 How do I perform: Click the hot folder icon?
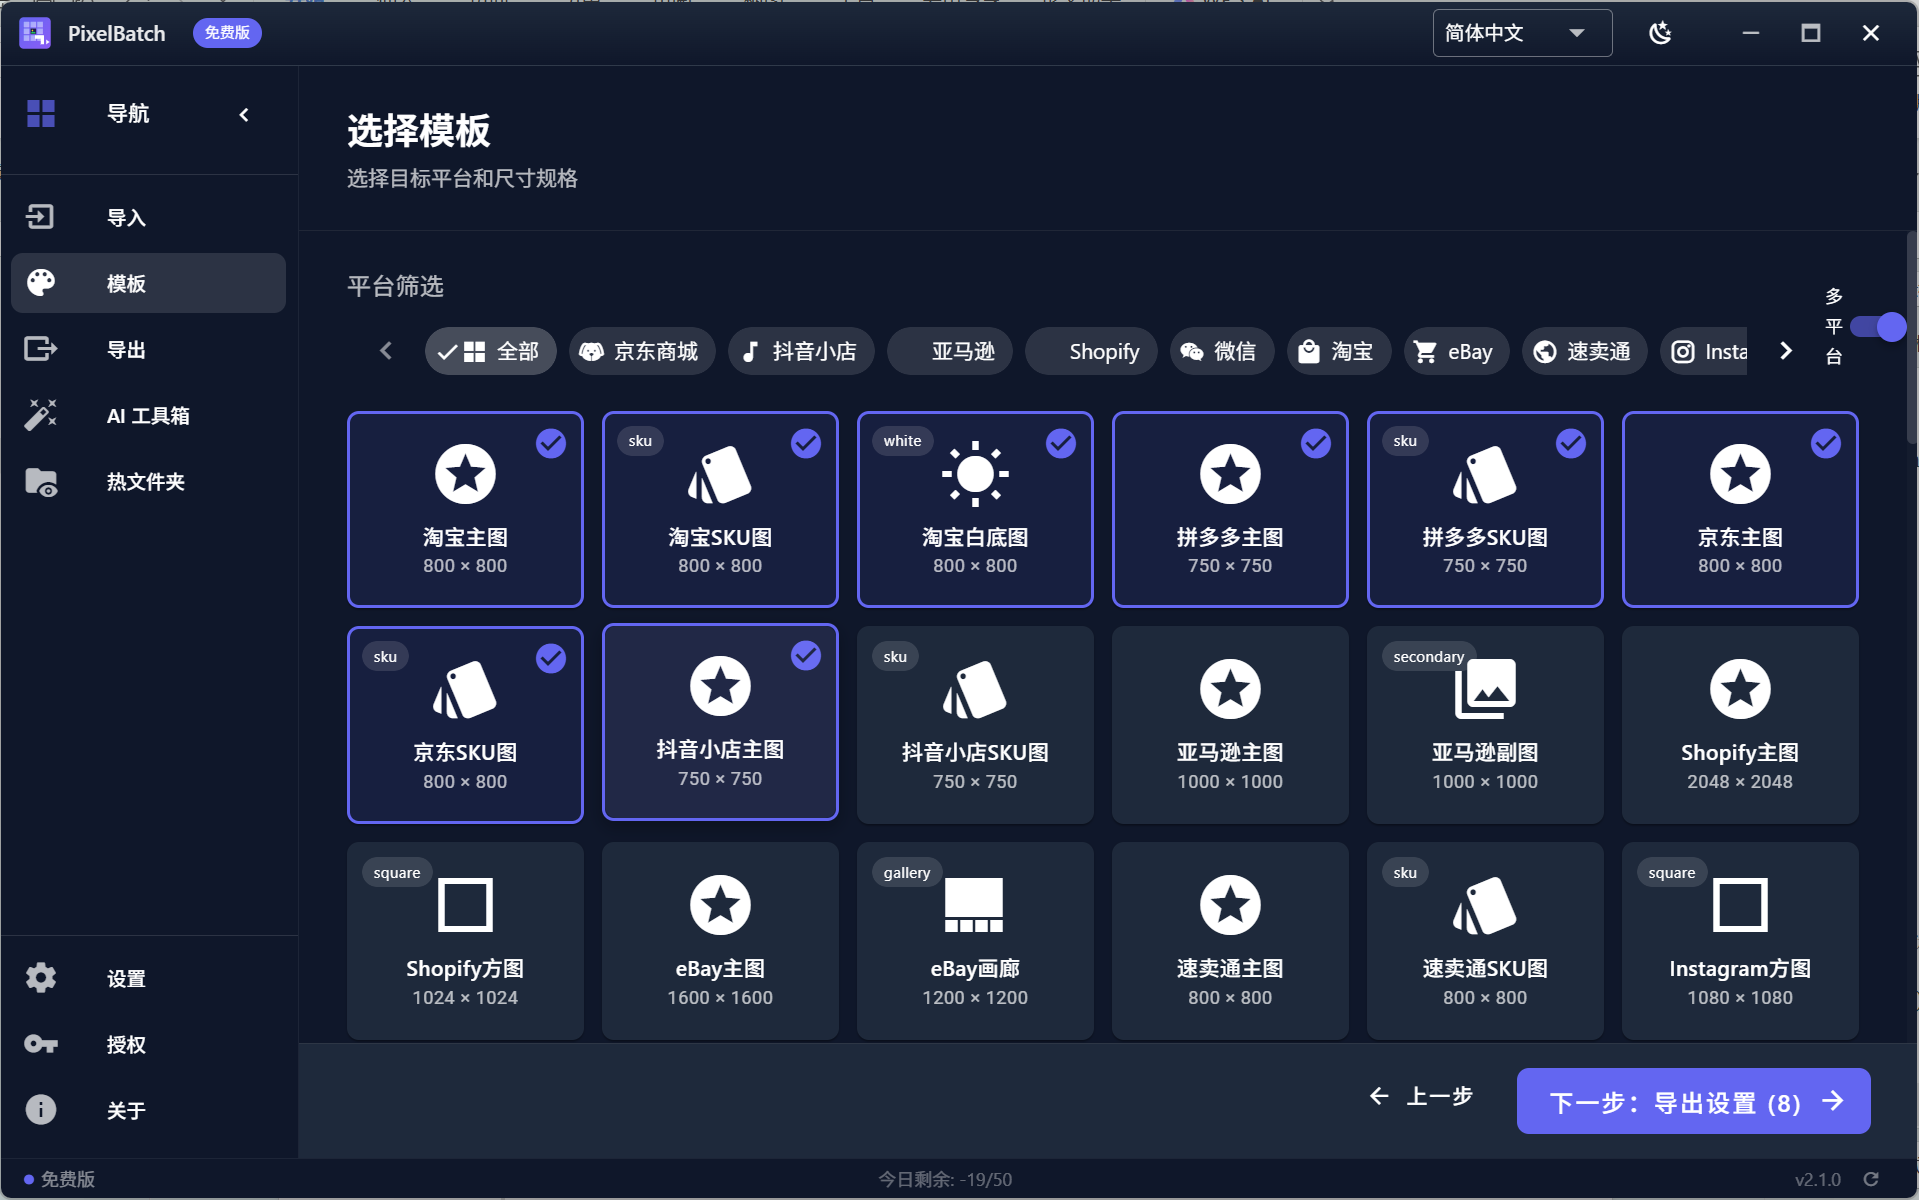[x=41, y=481]
